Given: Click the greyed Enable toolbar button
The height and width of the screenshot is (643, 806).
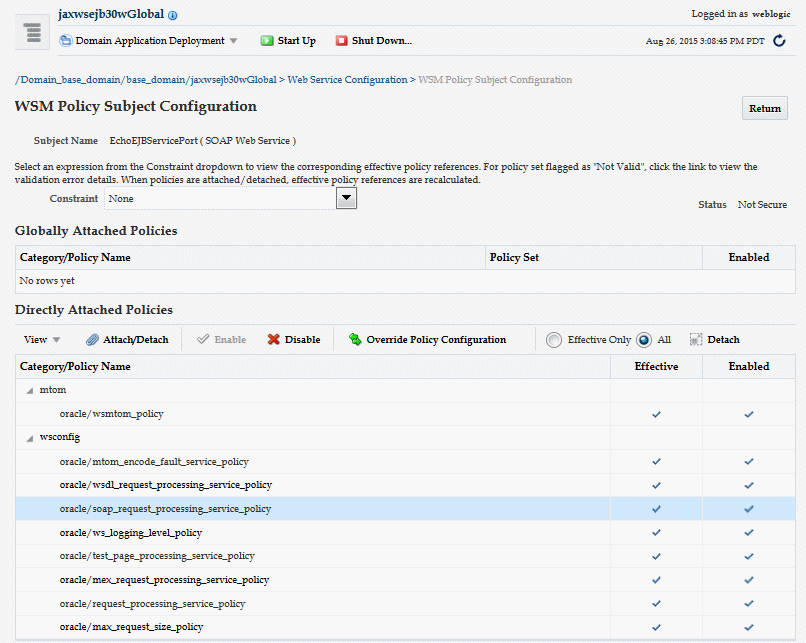Looking at the screenshot, I should tap(222, 340).
